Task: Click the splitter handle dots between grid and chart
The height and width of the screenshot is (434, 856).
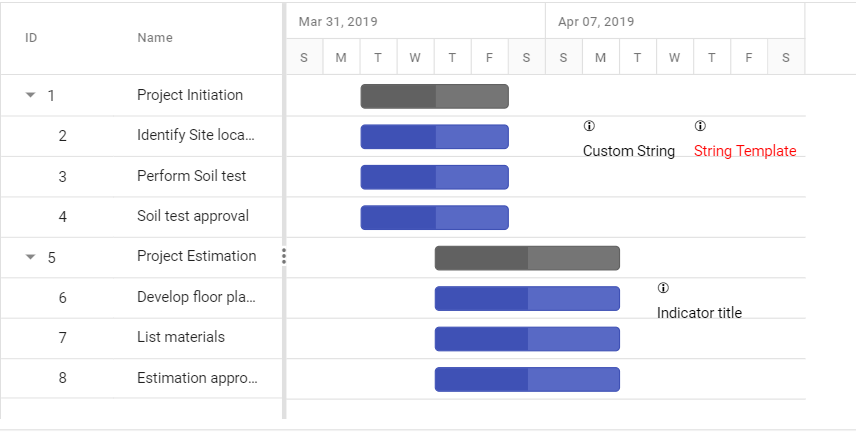Action: click(284, 256)
